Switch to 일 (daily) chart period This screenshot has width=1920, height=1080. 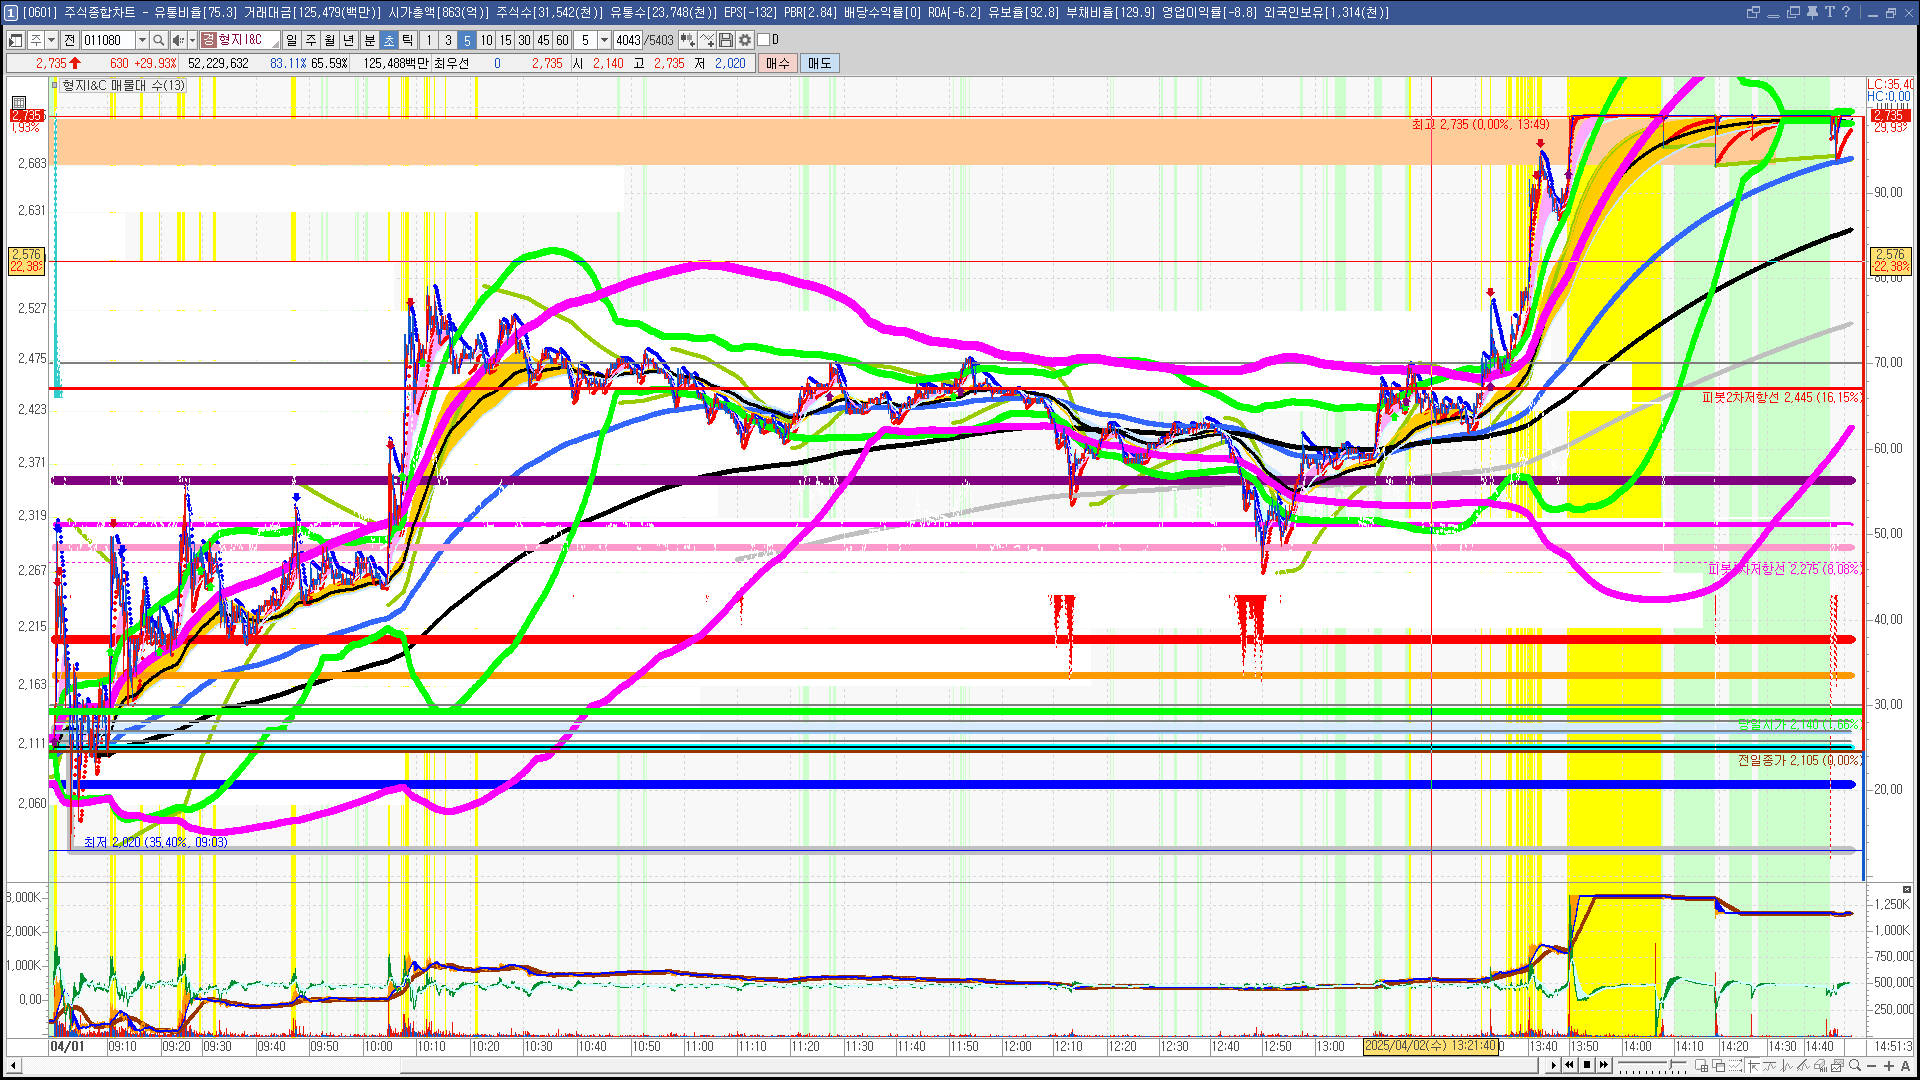291,40
